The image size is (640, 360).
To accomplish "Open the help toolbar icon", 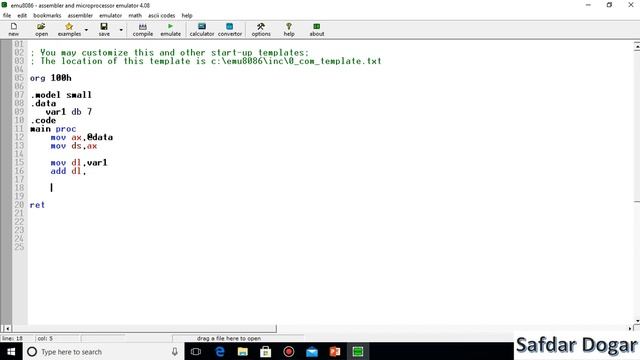I will 289,30.
